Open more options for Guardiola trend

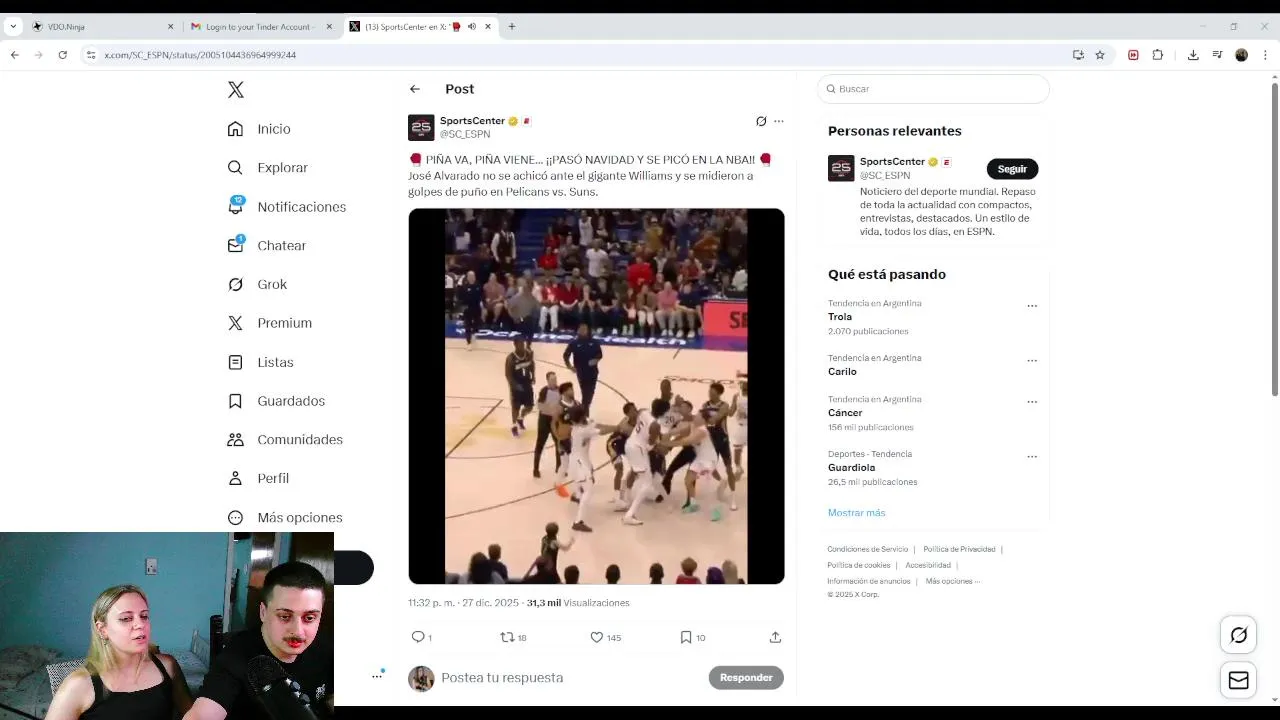1032,457
